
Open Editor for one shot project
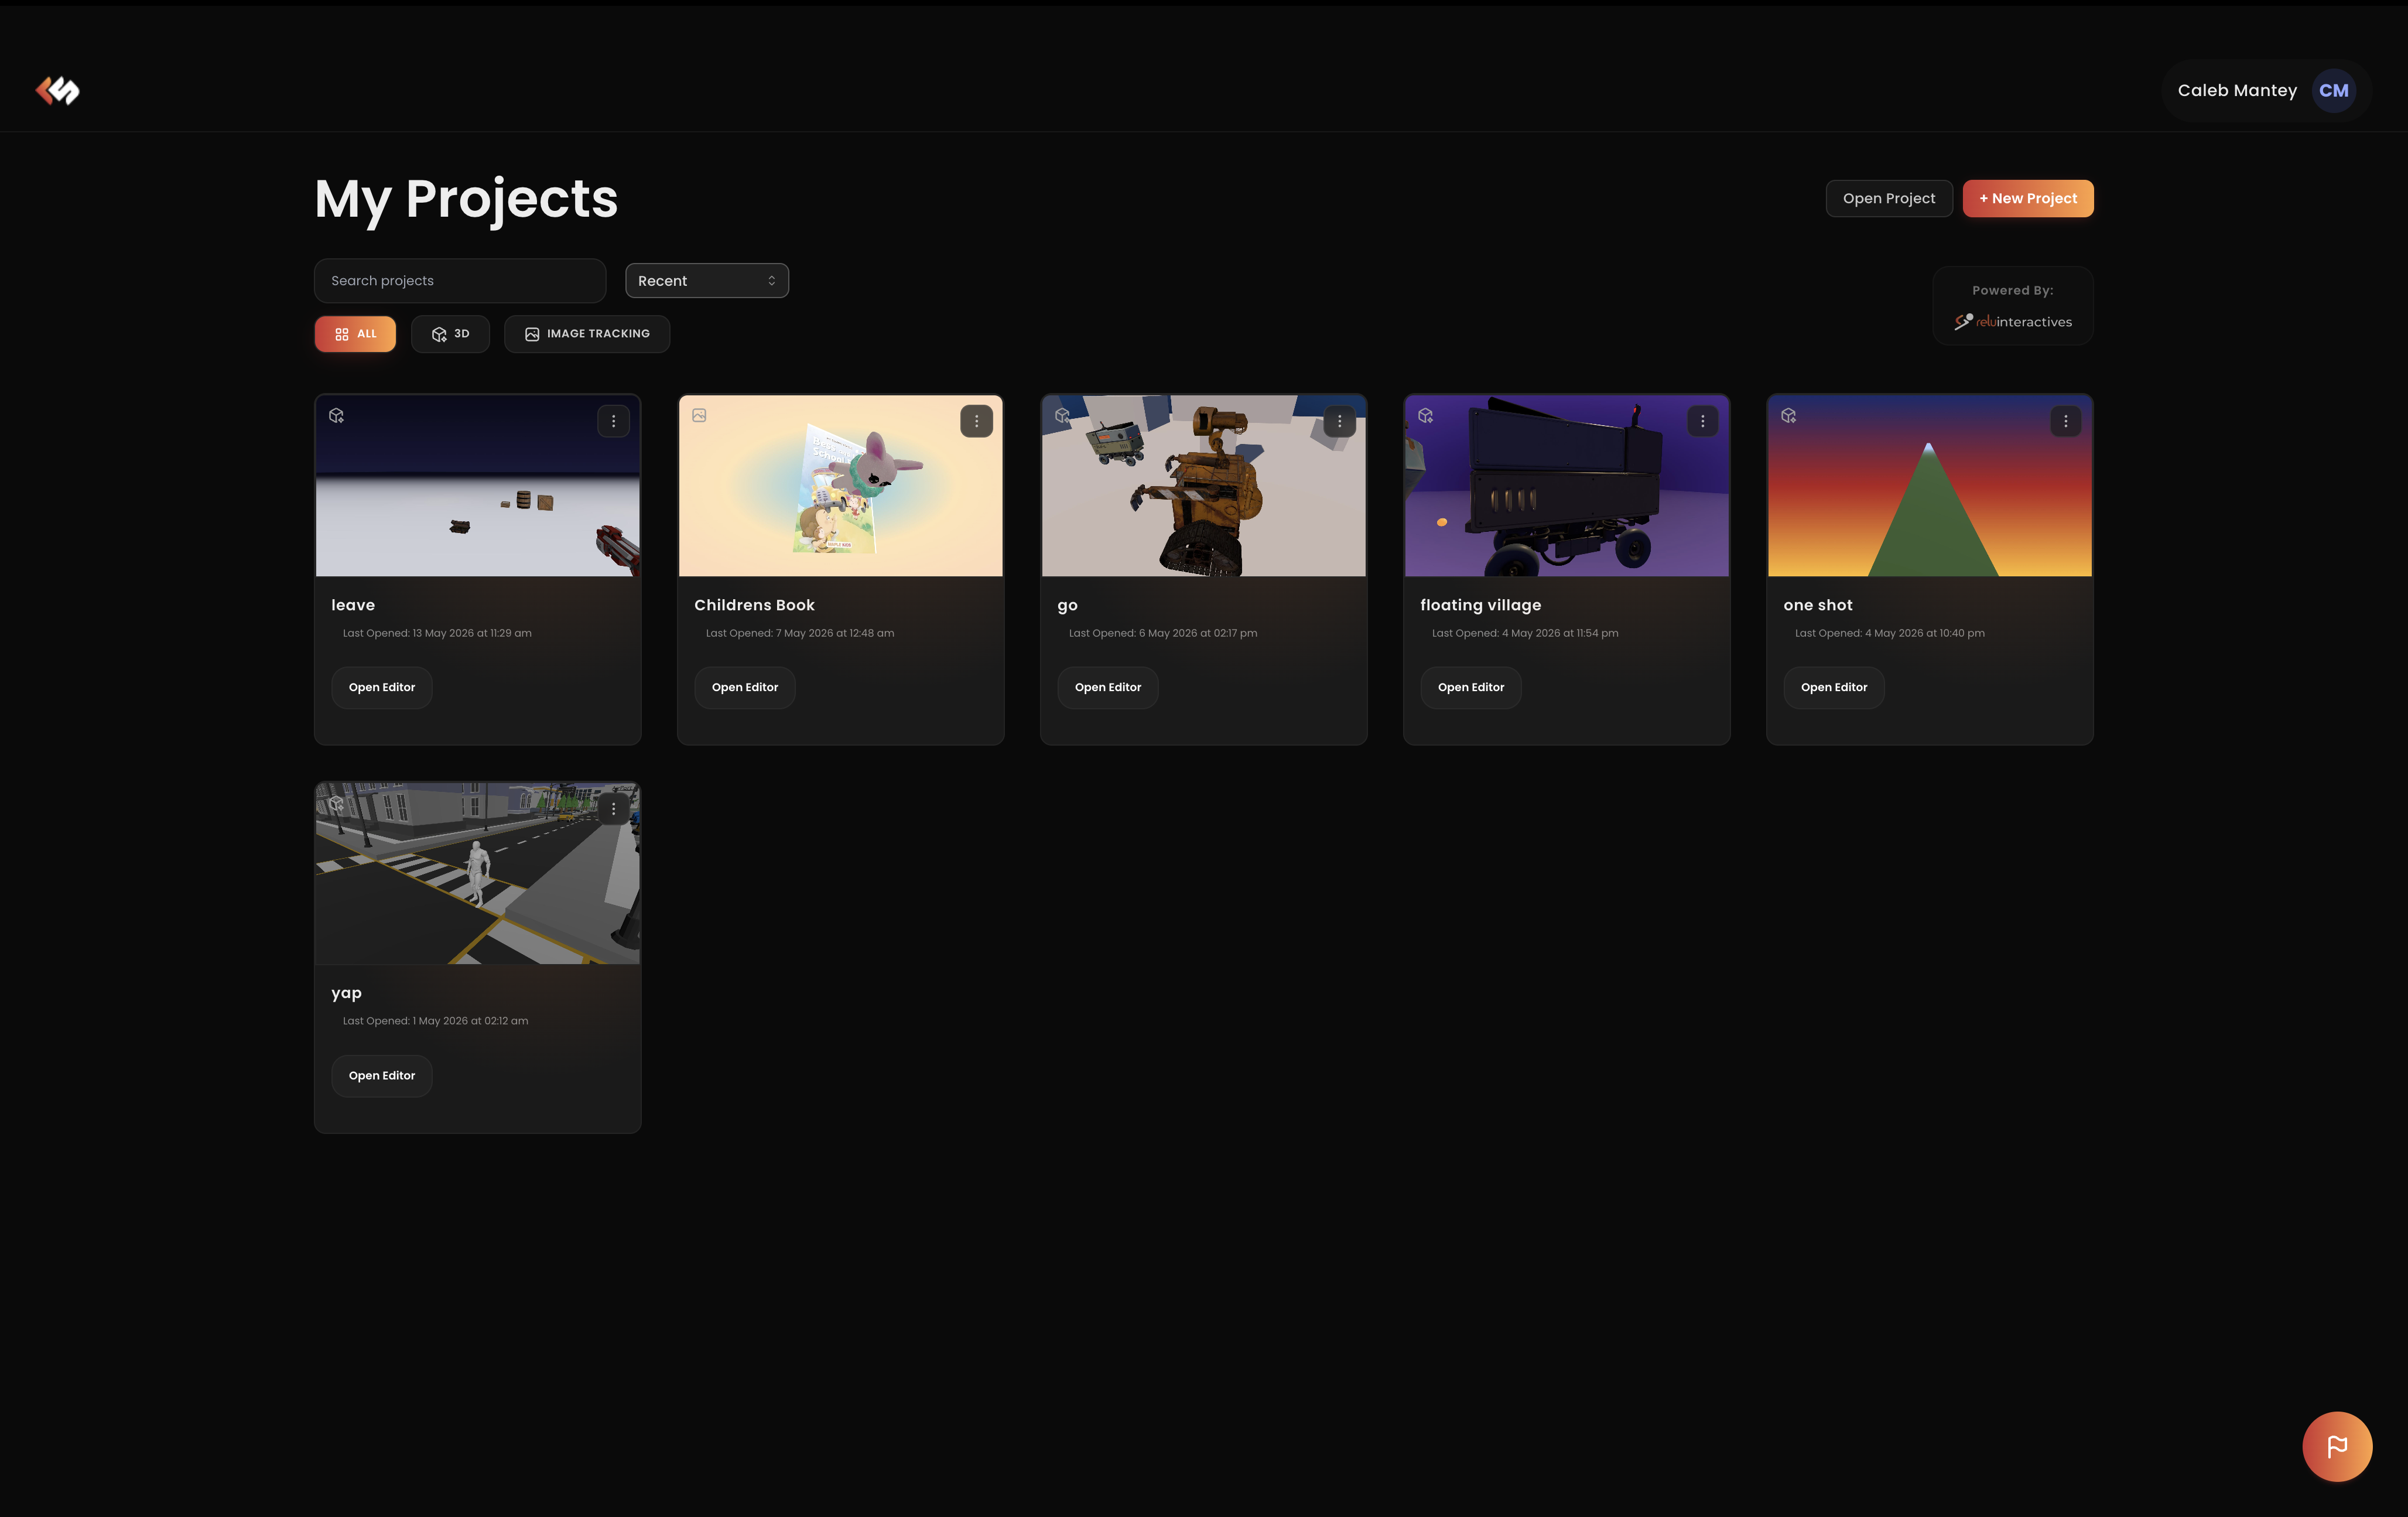[x=1833, y=687]
